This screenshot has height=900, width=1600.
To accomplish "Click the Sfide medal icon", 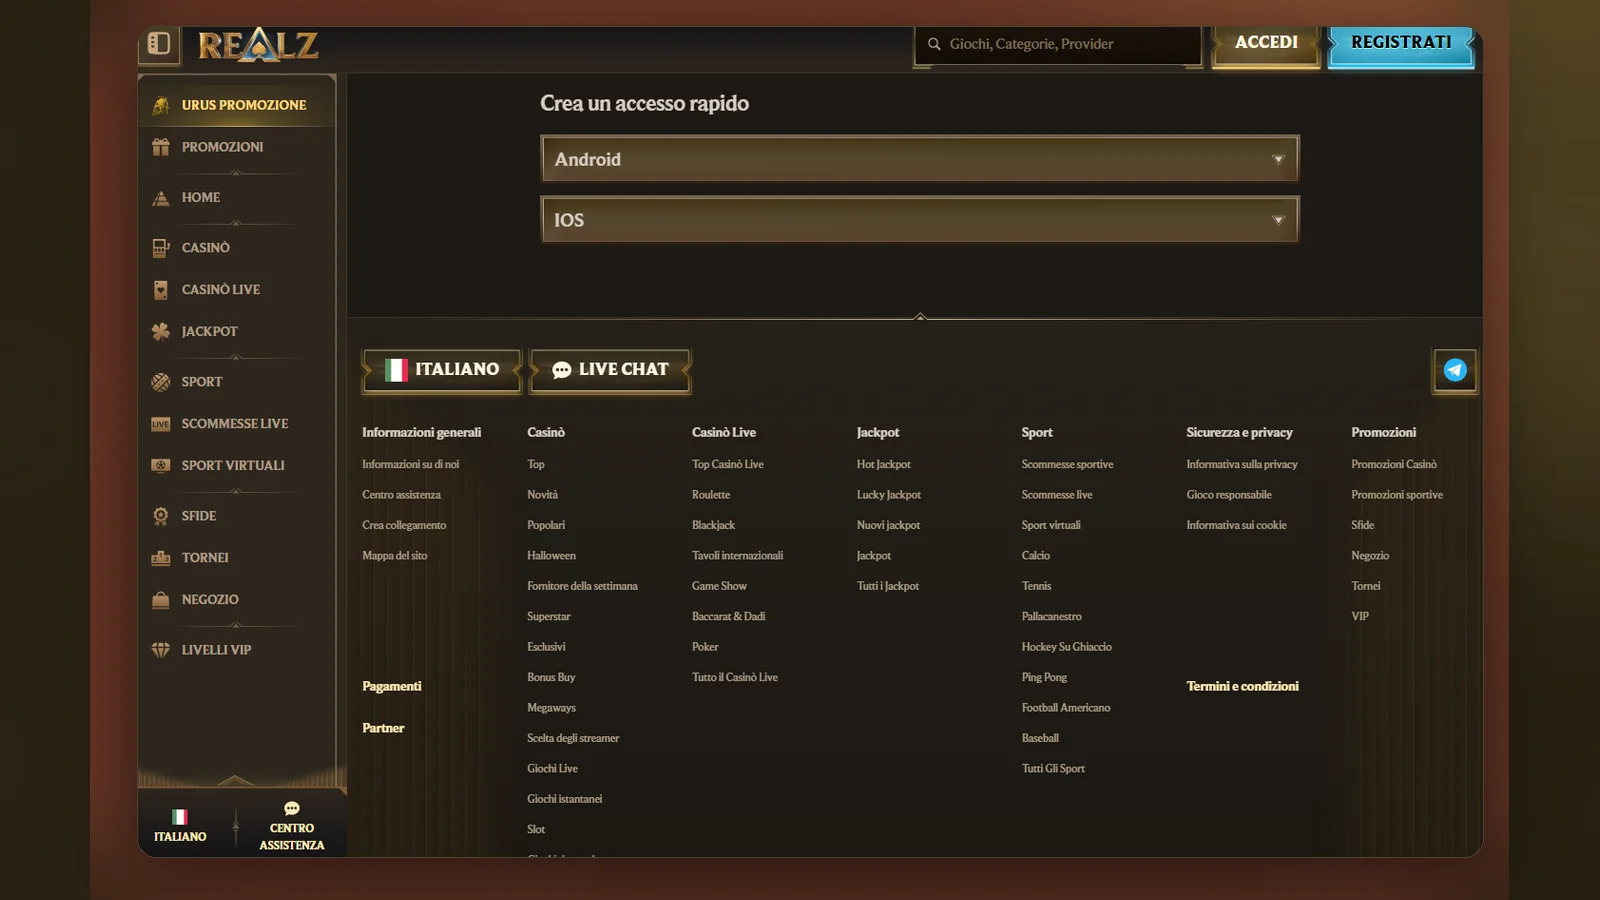I will pos(160,516).
